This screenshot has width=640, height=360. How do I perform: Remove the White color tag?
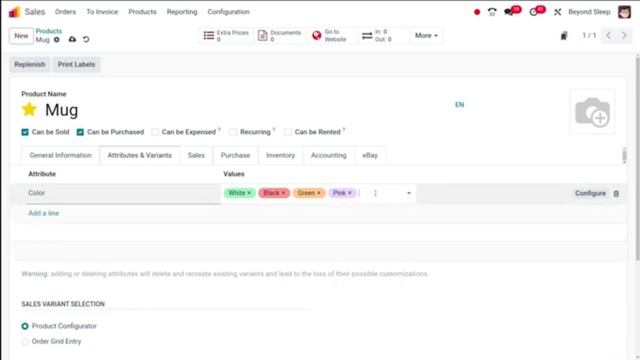(249, 193)
